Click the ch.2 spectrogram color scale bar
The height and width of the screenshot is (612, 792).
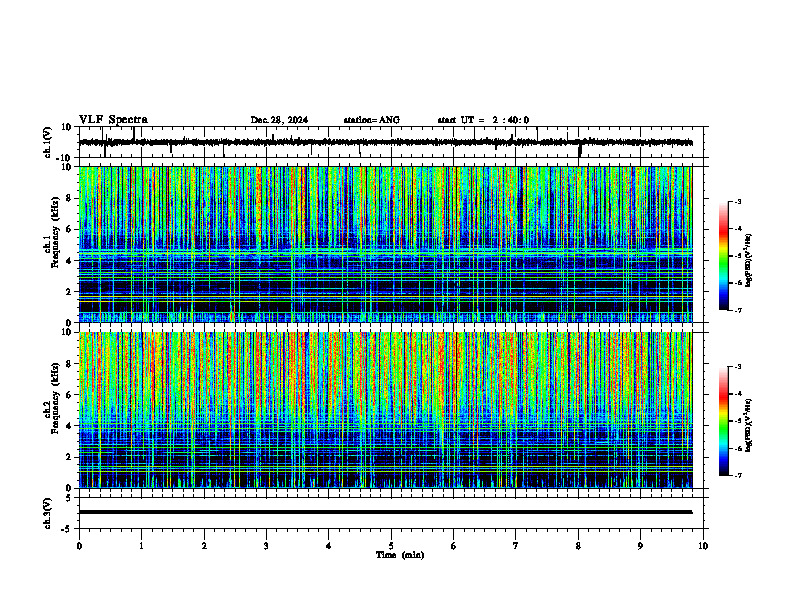(724, 421)
